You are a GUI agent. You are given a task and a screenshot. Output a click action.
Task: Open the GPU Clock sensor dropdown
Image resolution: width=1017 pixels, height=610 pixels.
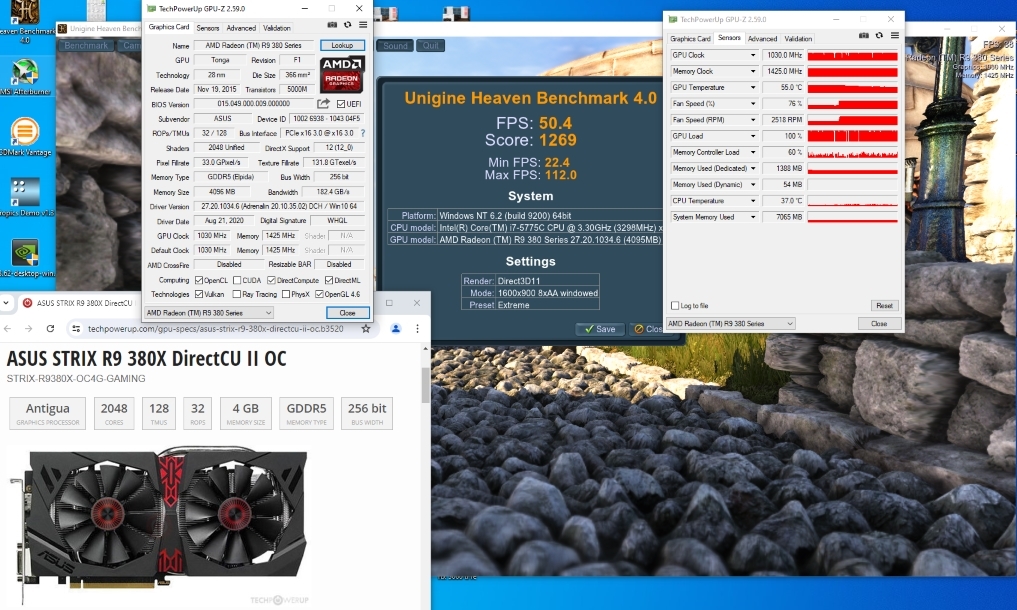pos(752,55)
